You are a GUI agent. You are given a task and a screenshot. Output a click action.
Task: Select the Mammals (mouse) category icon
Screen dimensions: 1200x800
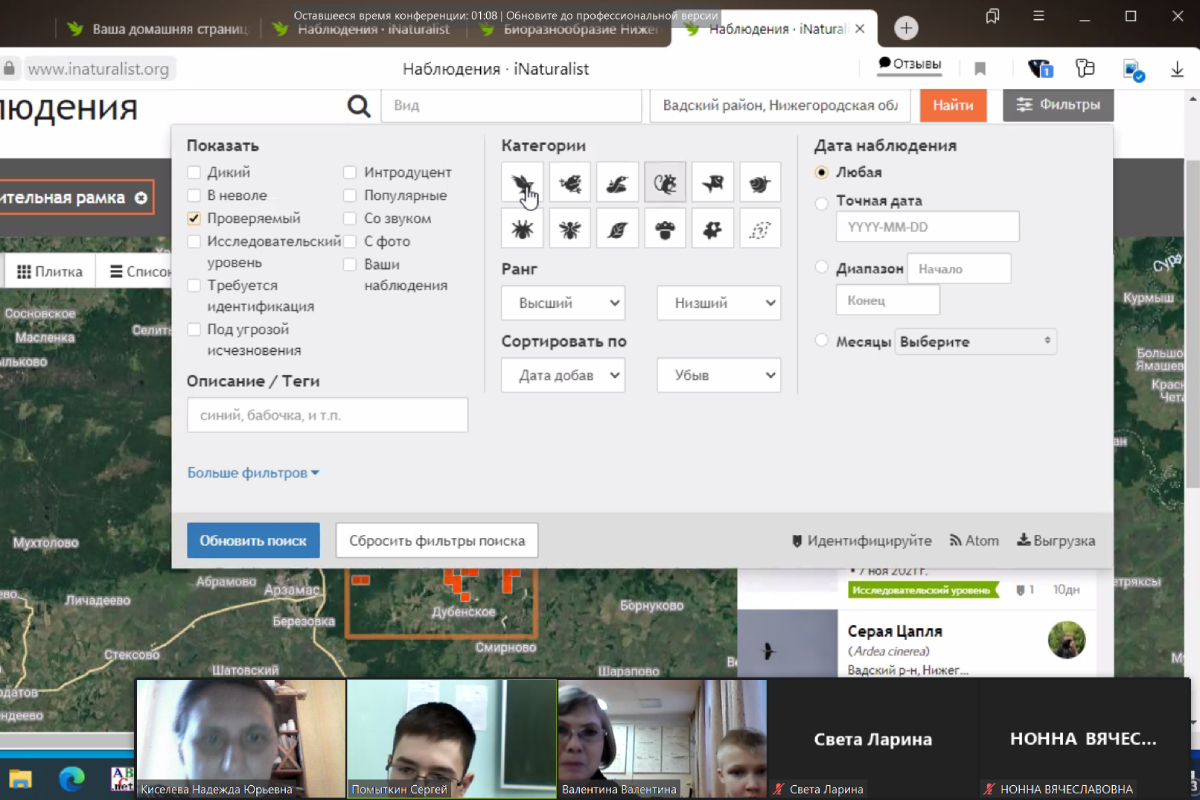pyautogui.click(x=665, y=182)
